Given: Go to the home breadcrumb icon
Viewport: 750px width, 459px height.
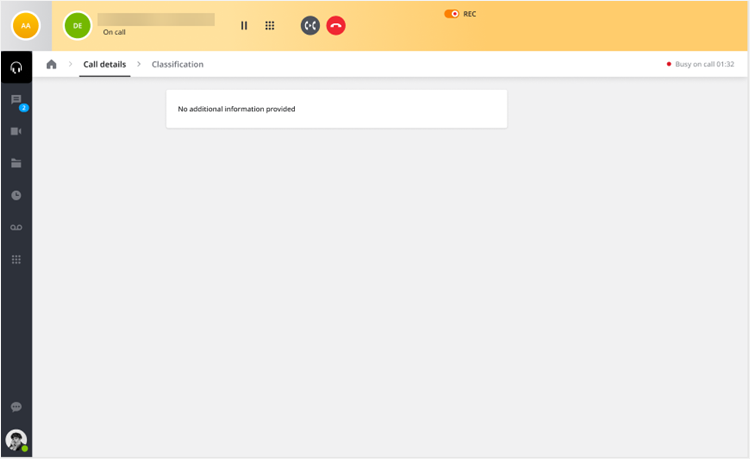Looking at the screenshot, I should coord(51,64).
